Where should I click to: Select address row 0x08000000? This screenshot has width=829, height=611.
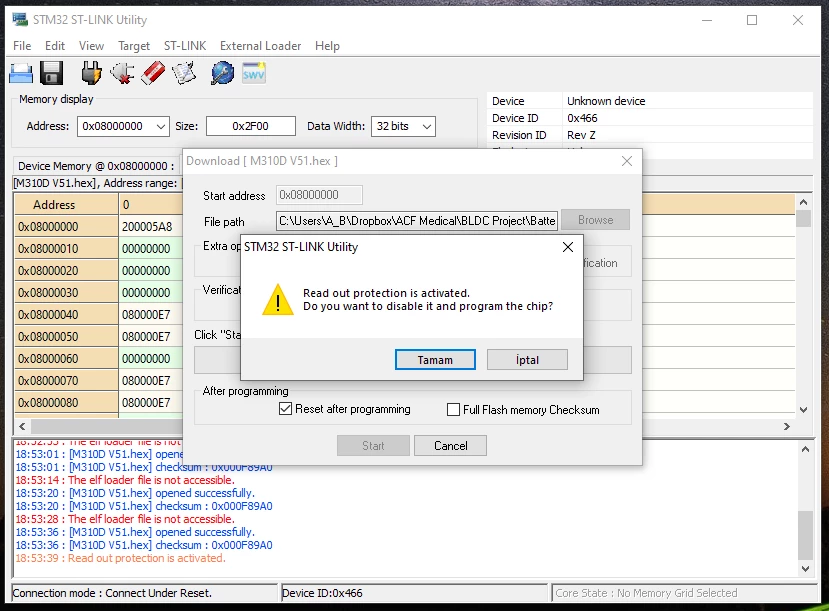[66, 227]
